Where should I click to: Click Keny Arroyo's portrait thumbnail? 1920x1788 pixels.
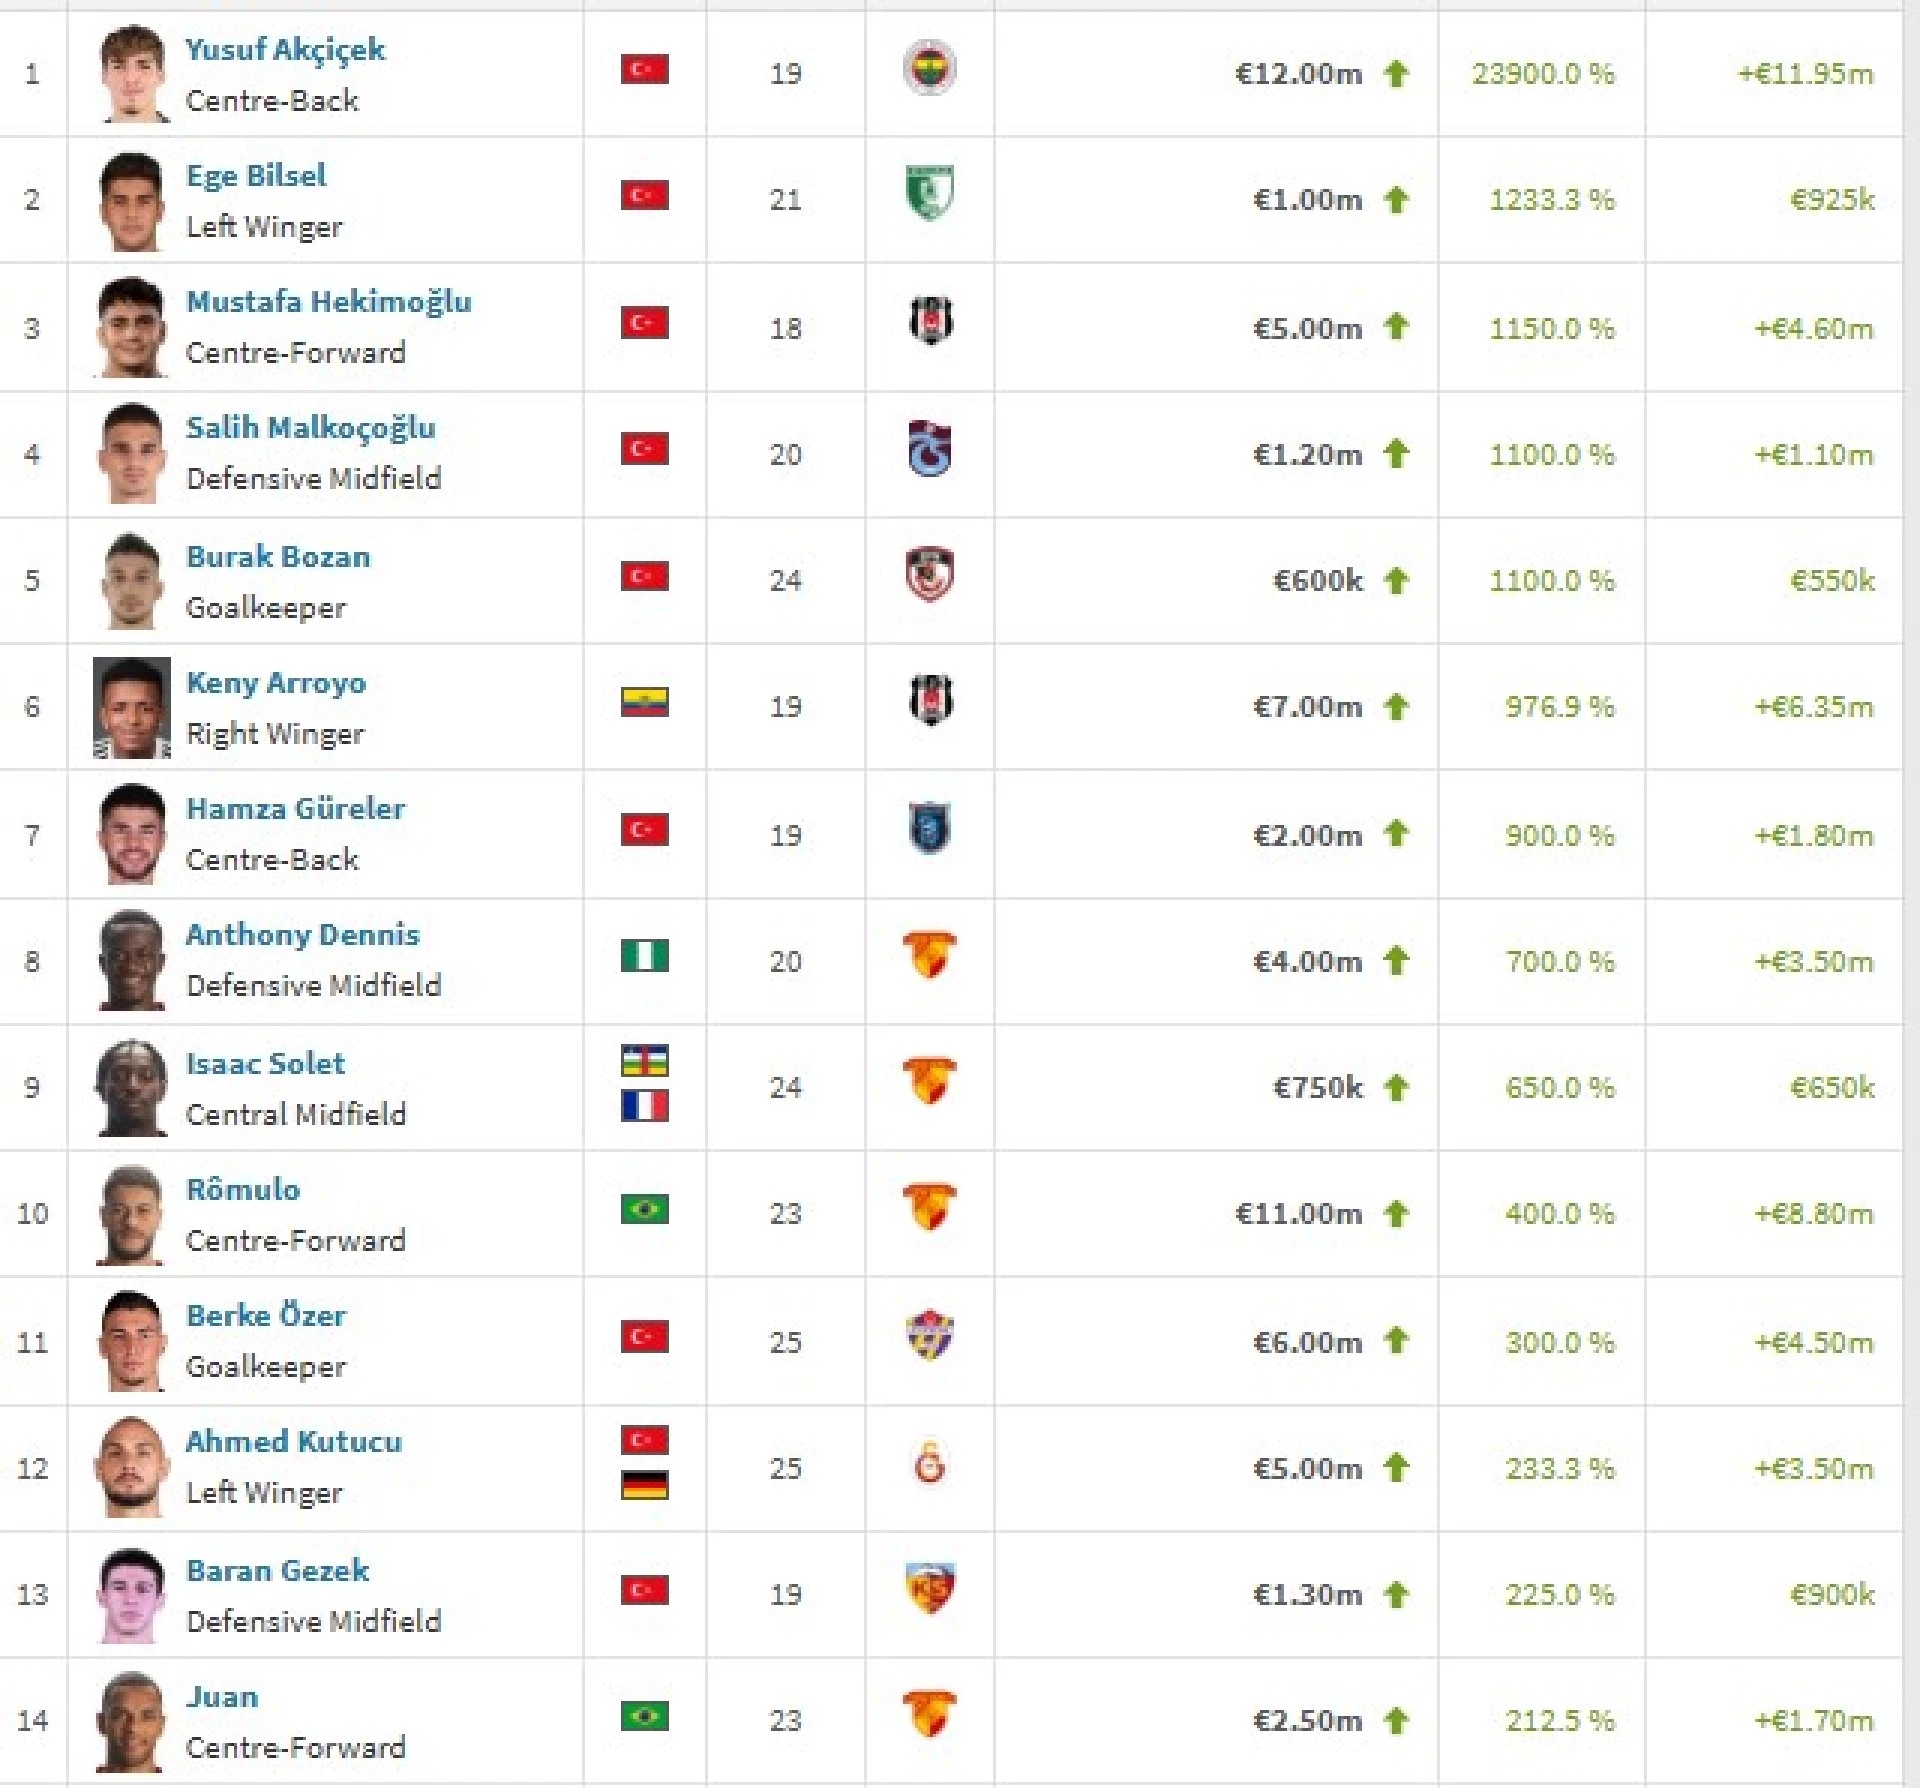pos(132,707)
